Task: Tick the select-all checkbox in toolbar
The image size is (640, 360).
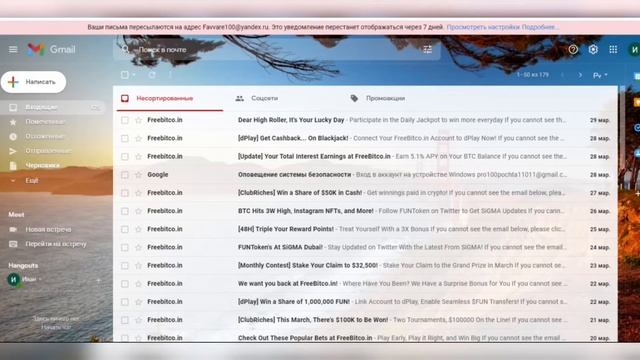Action: click(125, 75)
